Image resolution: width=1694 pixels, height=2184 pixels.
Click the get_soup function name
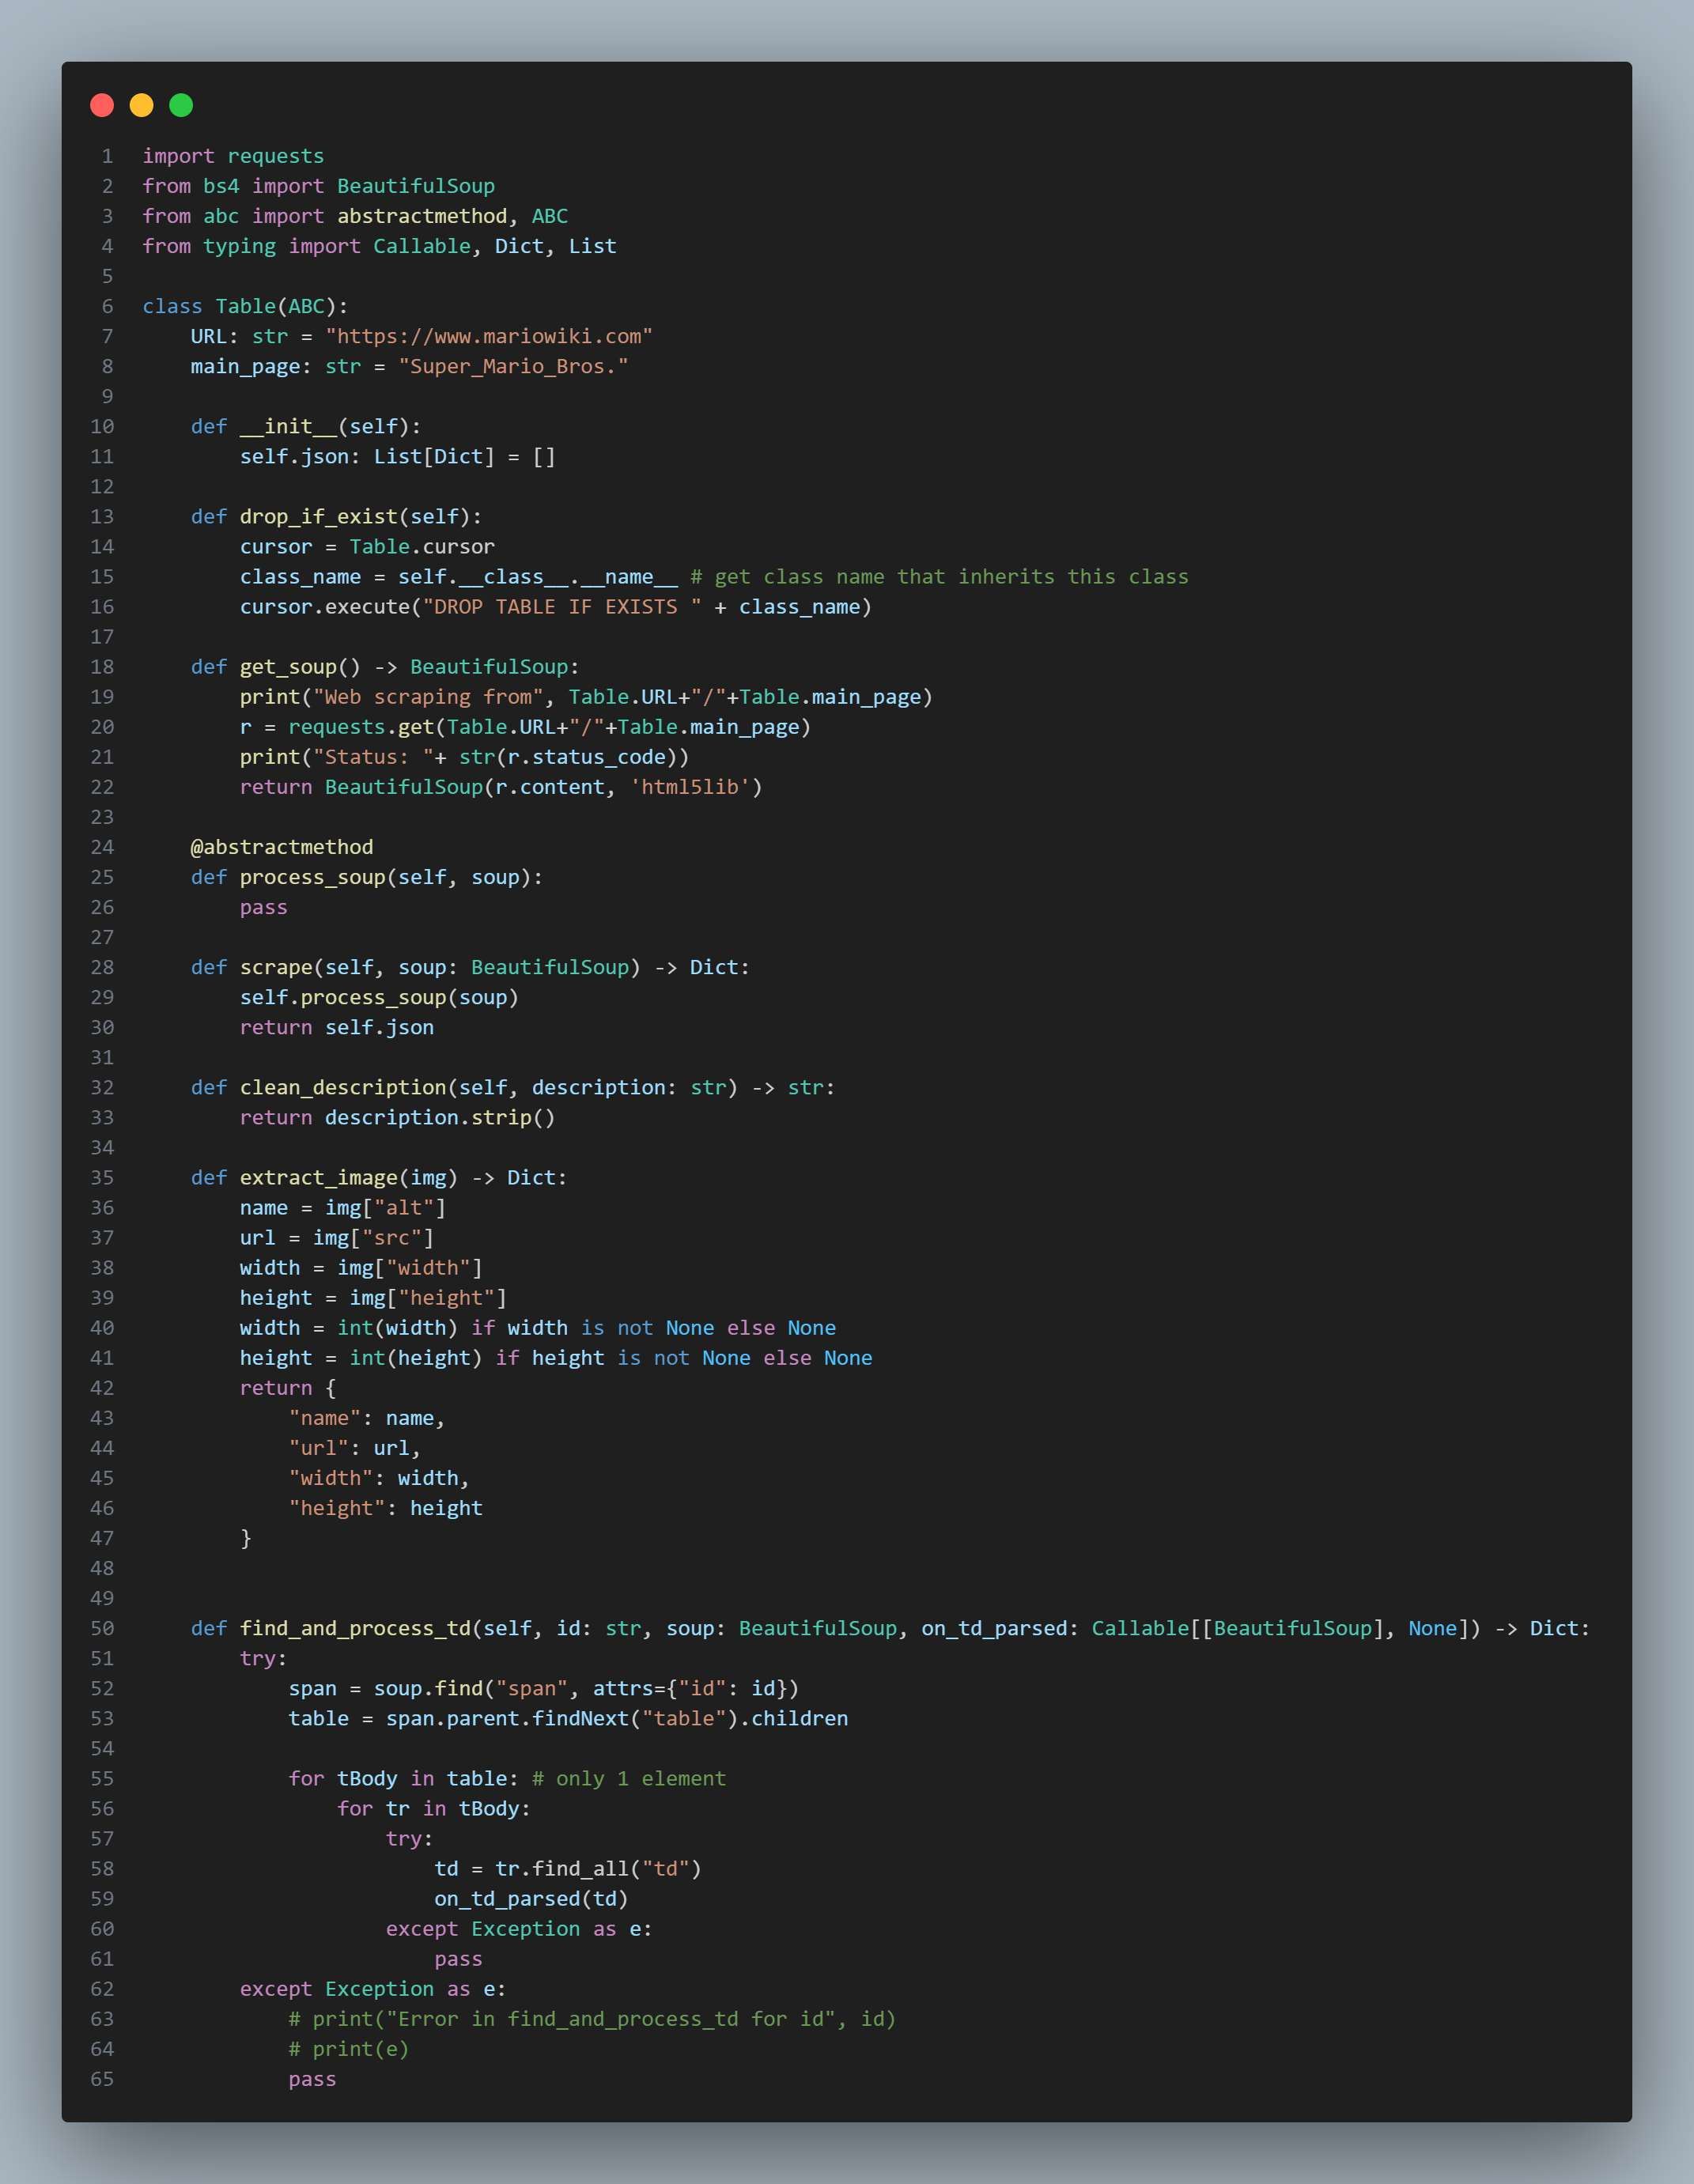(288, 667)
